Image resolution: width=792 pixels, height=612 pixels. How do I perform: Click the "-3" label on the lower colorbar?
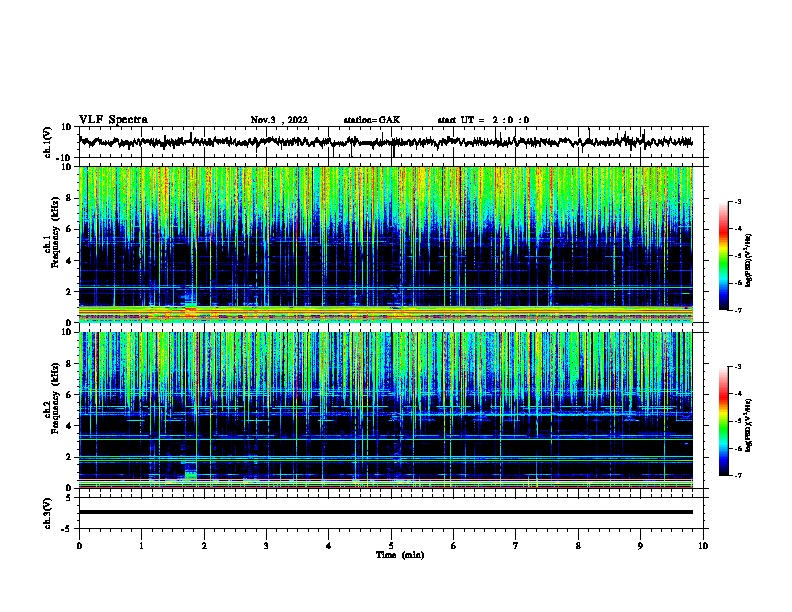[737, 367]
